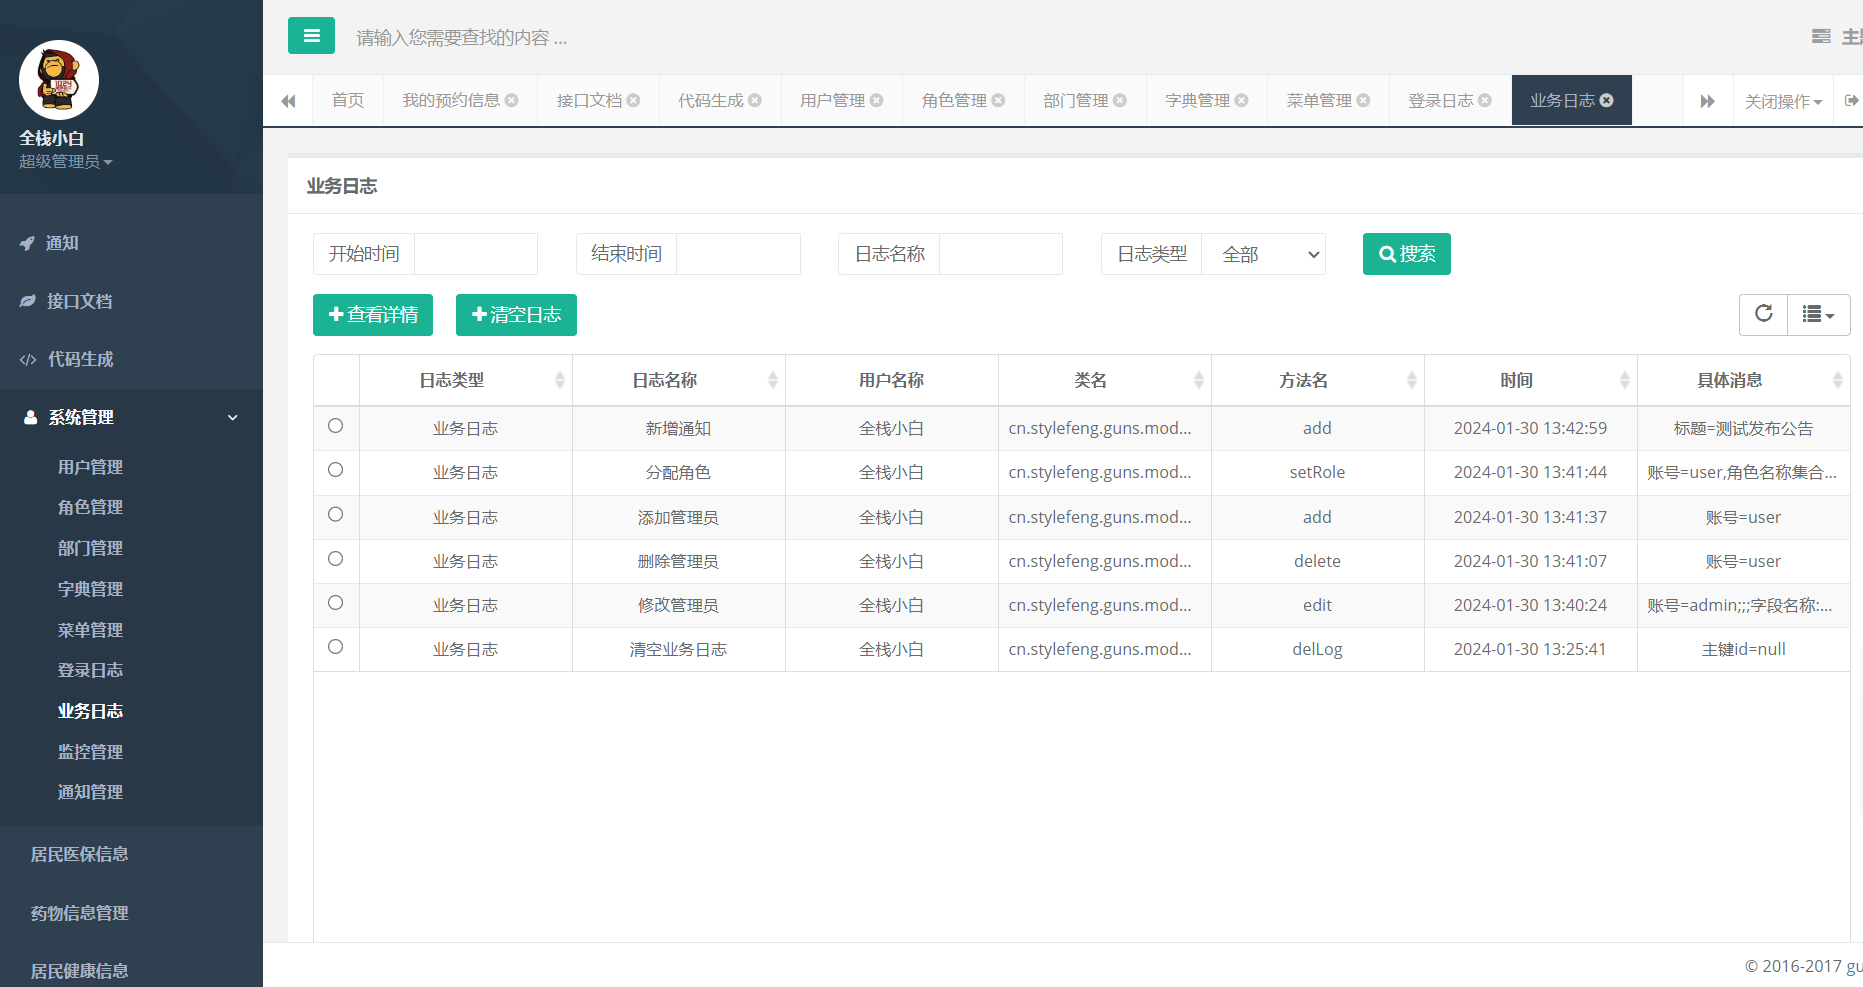This screenshot has height=987, width=1863.
Task: Select the 新增通知 log row radio
Action: coord(336,426)
